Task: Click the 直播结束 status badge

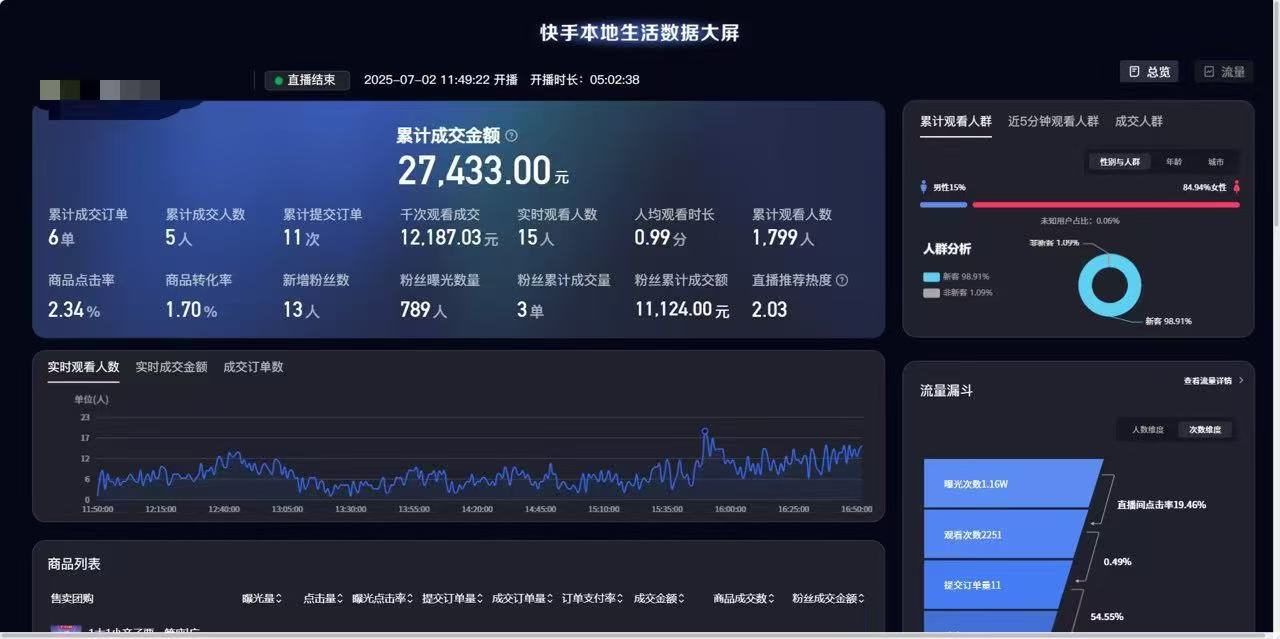Action: (307, 80)
